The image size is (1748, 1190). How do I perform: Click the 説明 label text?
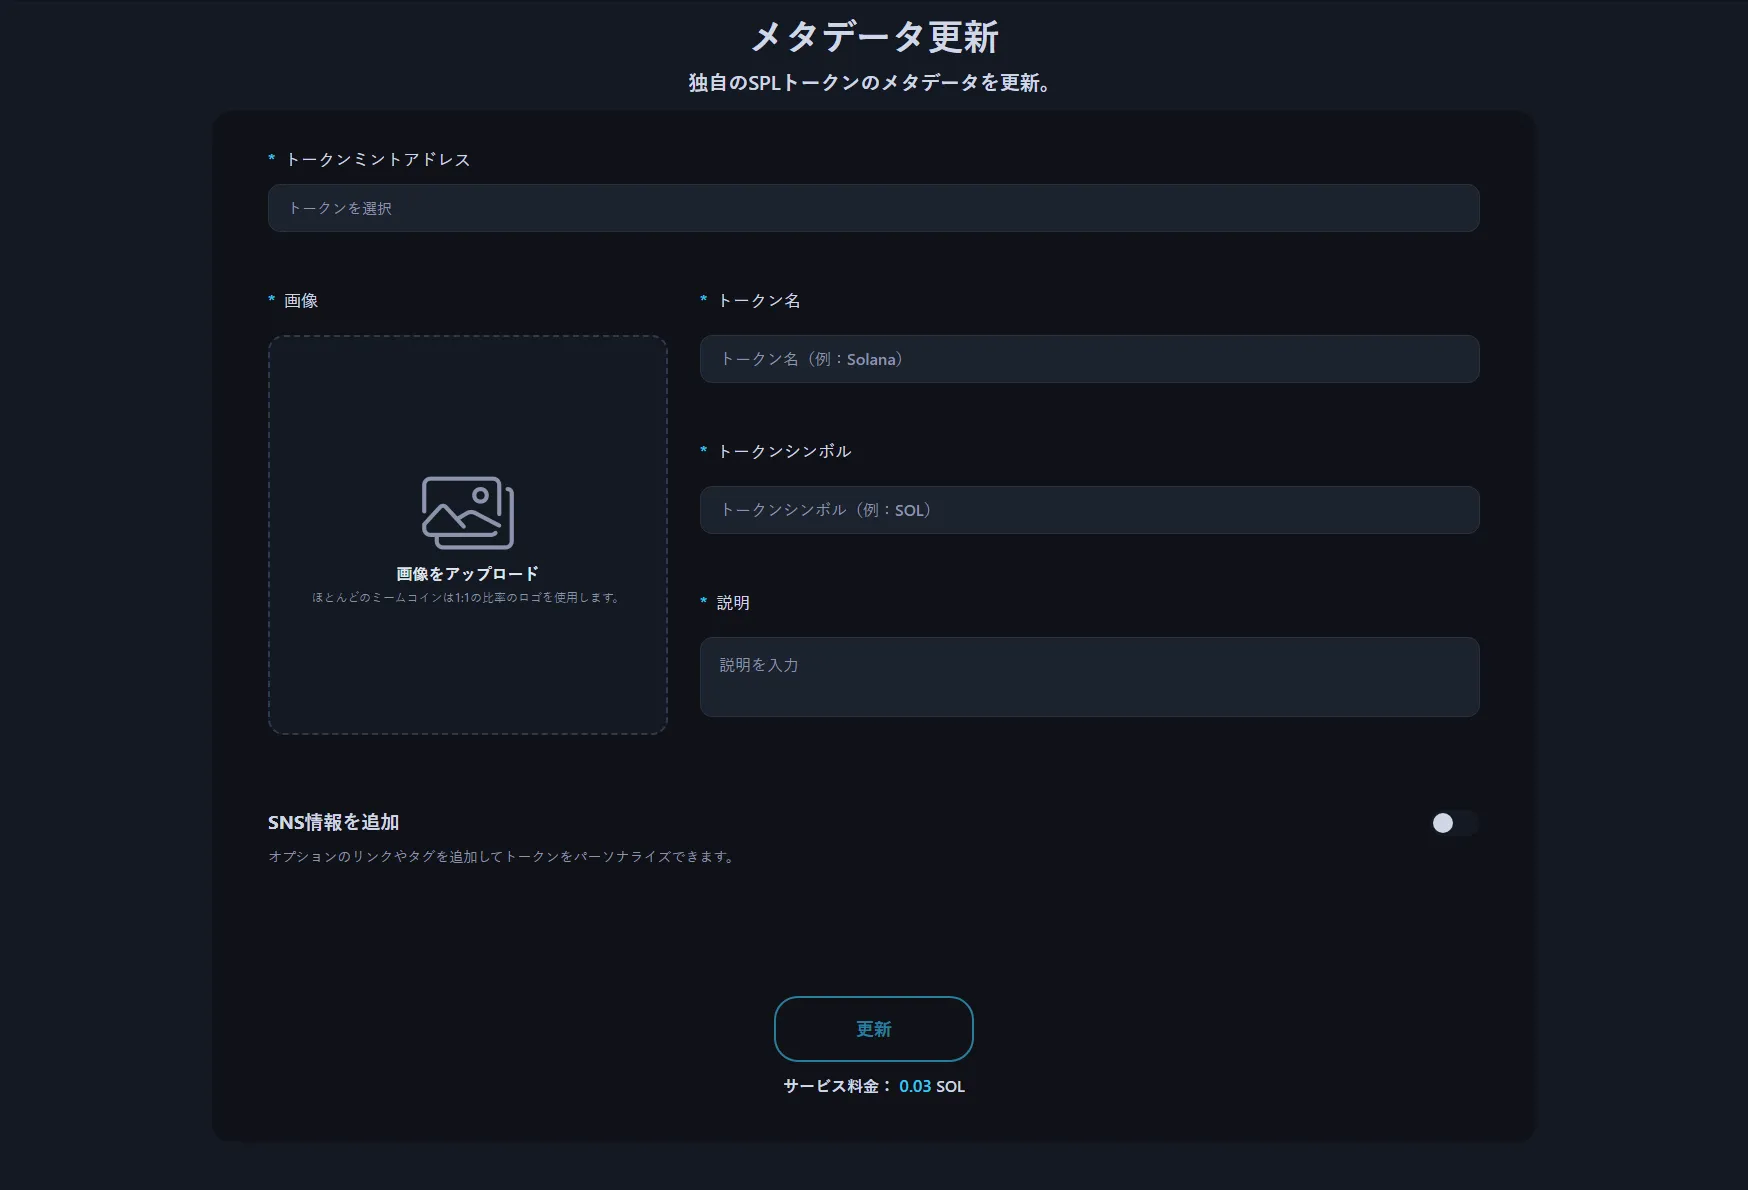(733, 603)
